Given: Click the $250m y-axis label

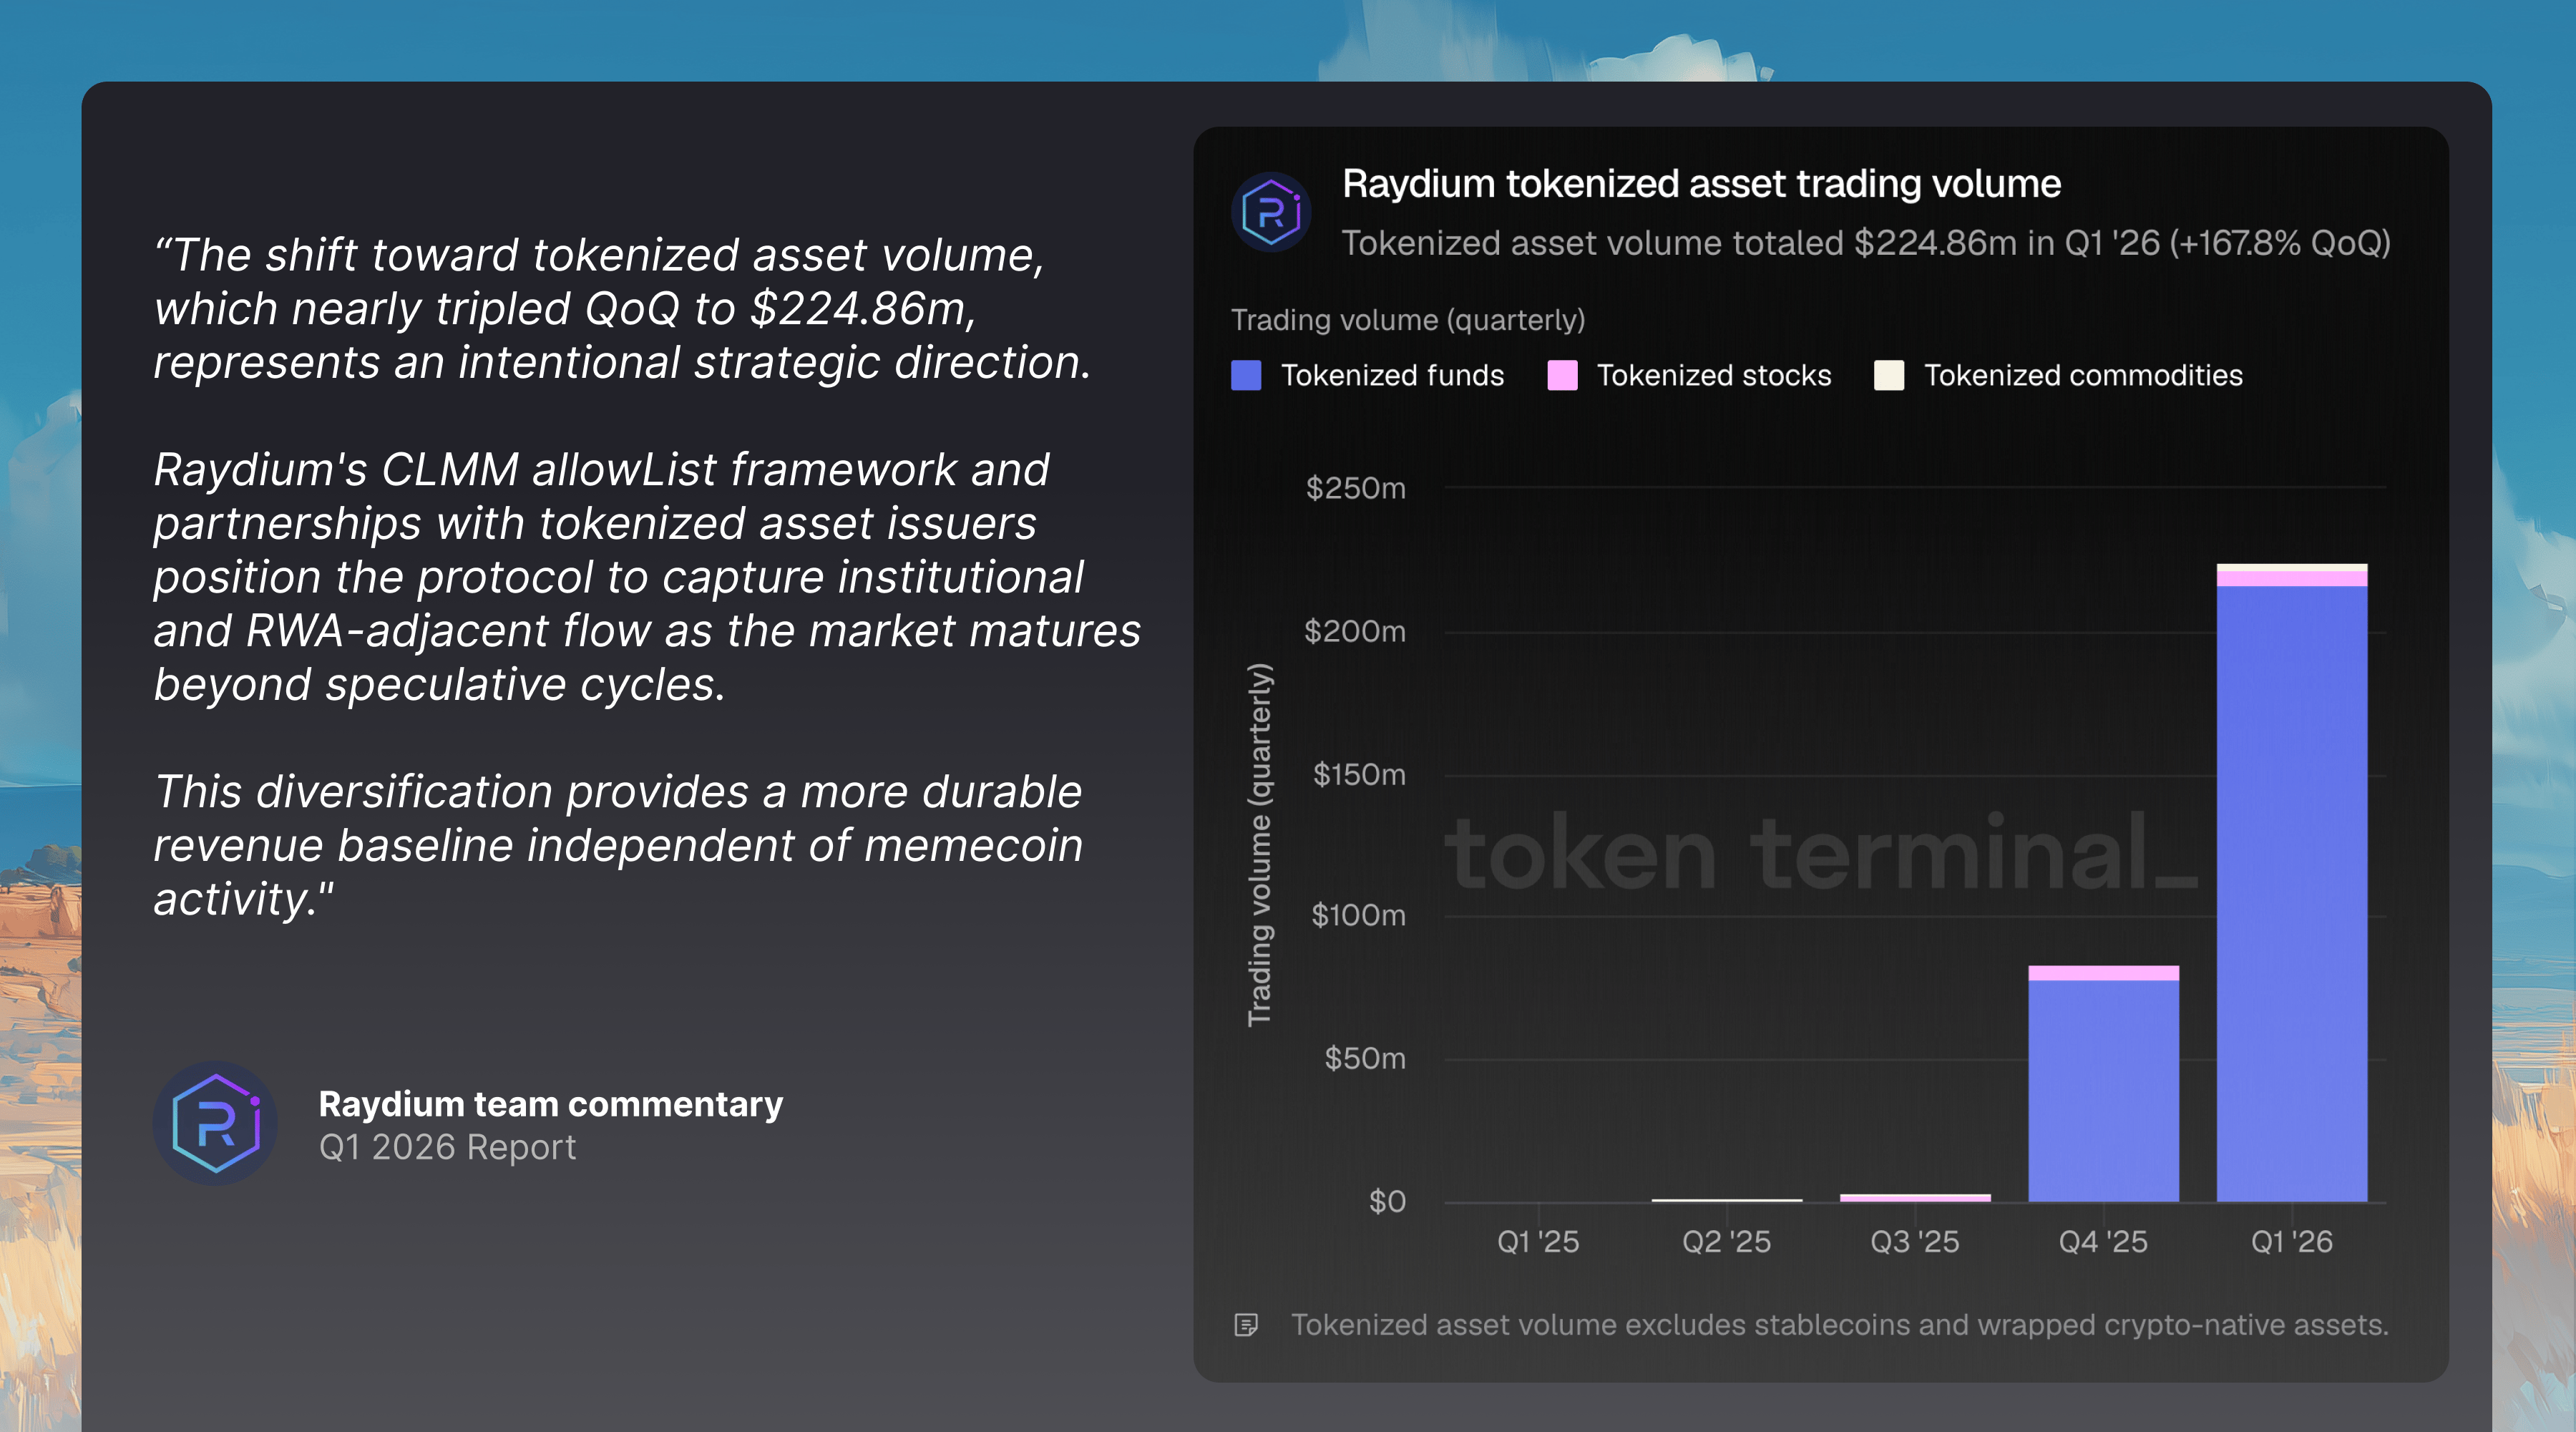Looking at the screenshot, I should 1355,488.
